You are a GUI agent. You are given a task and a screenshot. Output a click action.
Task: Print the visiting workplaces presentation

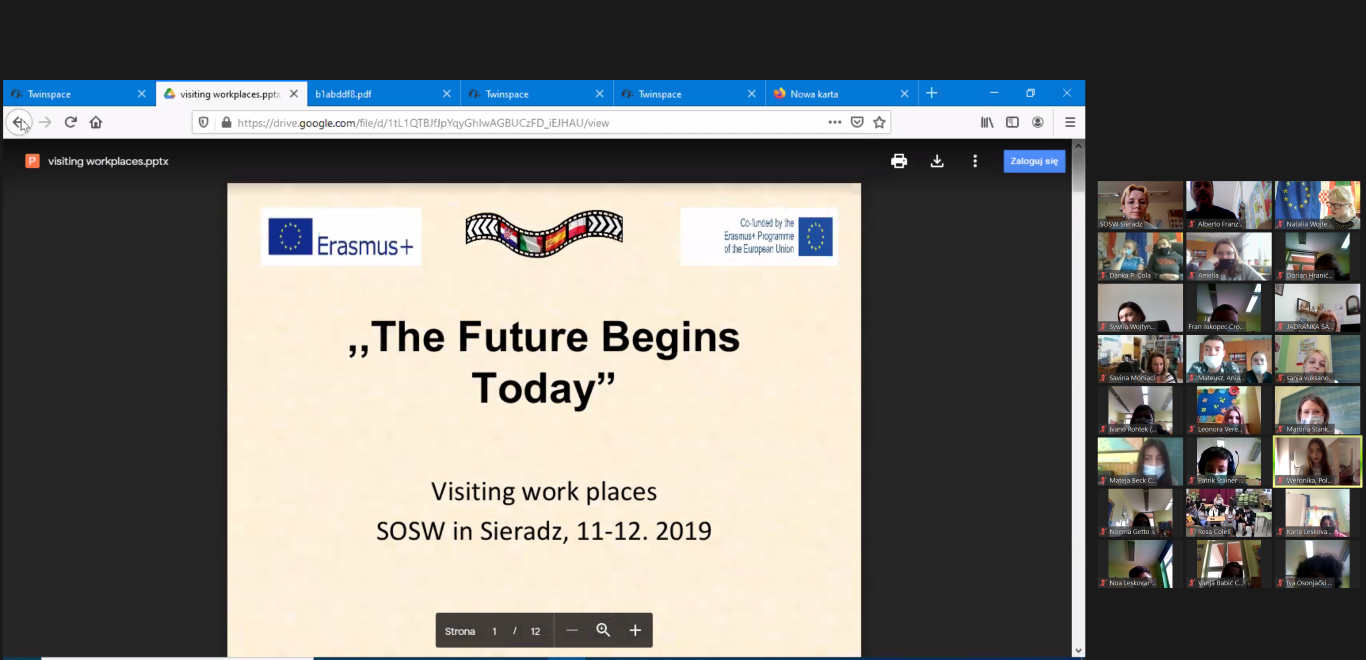click(899, 161)
